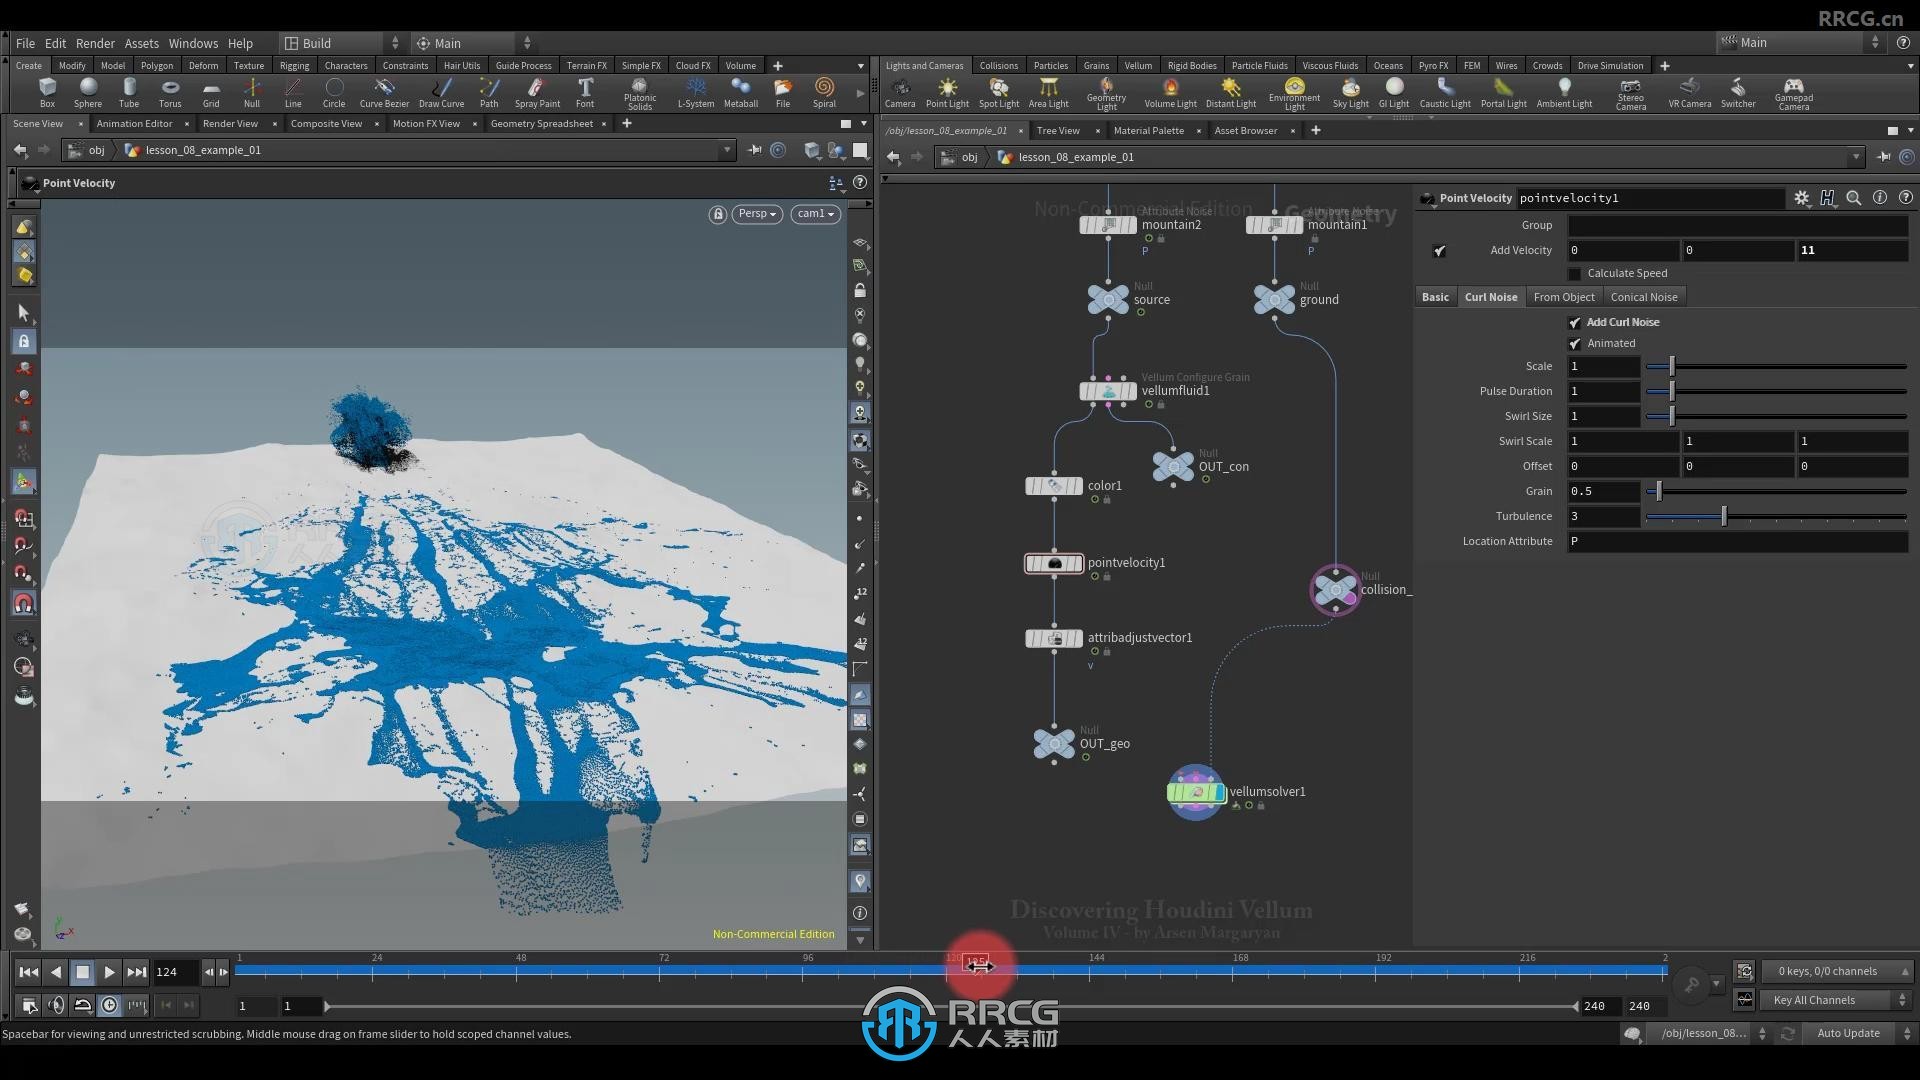Expand the Conical Noise tab
This screenshot has height=1080, width=1920.
[1643, 297]
